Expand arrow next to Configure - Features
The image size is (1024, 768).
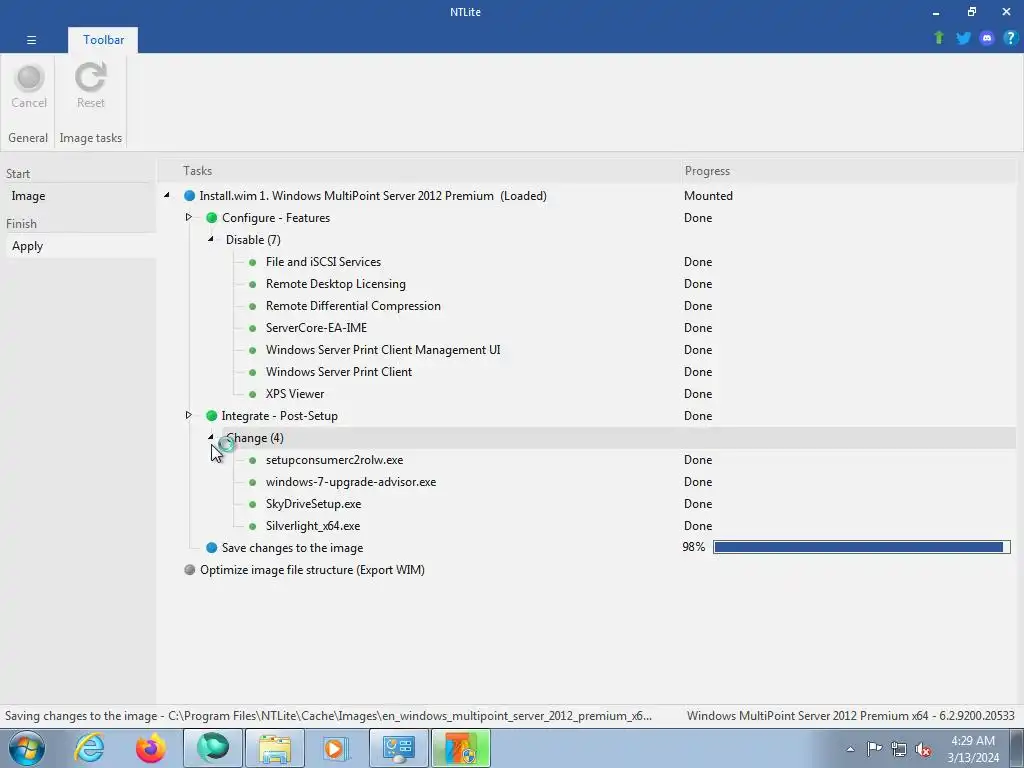tap(189, 217)
